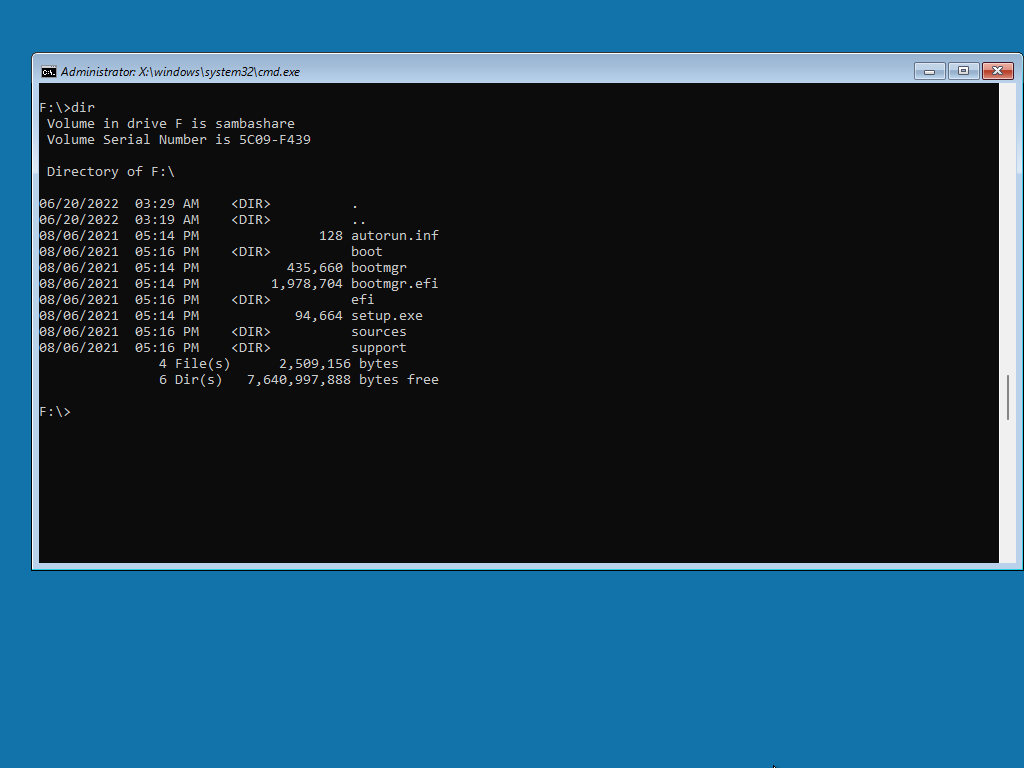This screenshot has height=768, width=1024.
Task: Maximize the Administrator cmd.exe window
Action: tap(963, 71)
